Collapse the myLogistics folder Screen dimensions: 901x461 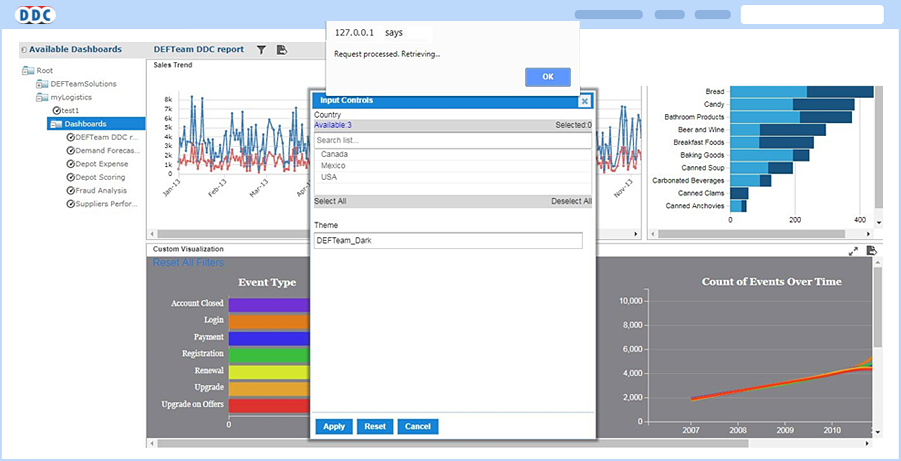tap(42, 97)
